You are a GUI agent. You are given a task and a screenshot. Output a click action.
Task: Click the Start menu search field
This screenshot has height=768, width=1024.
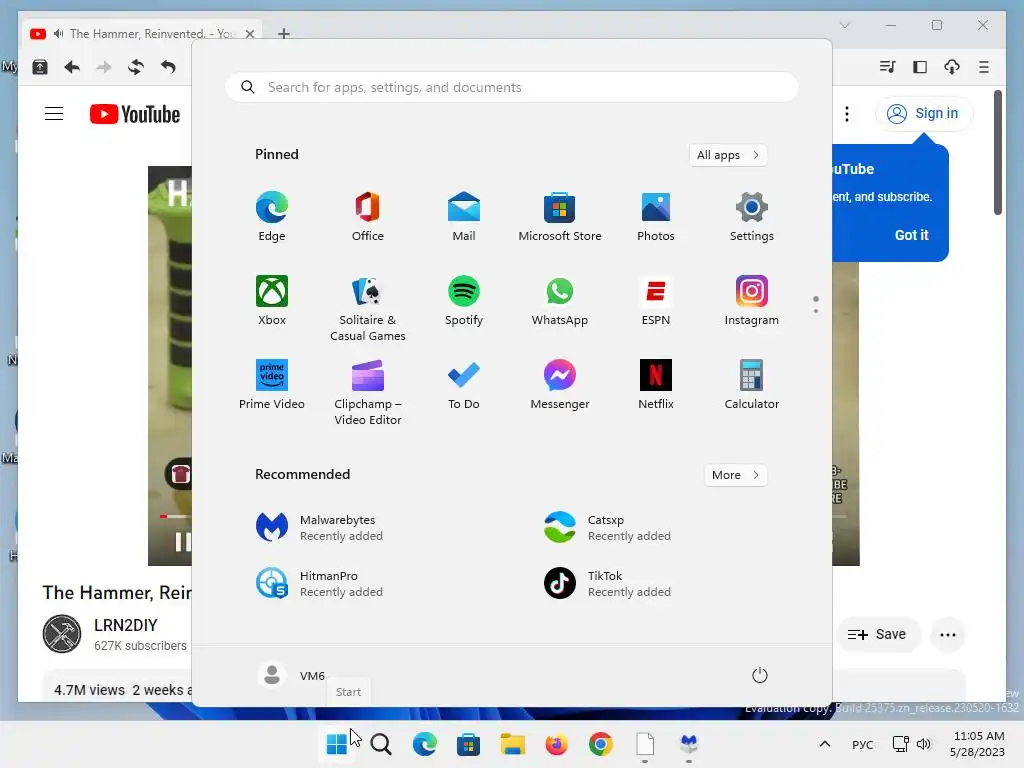pos(512,88)
